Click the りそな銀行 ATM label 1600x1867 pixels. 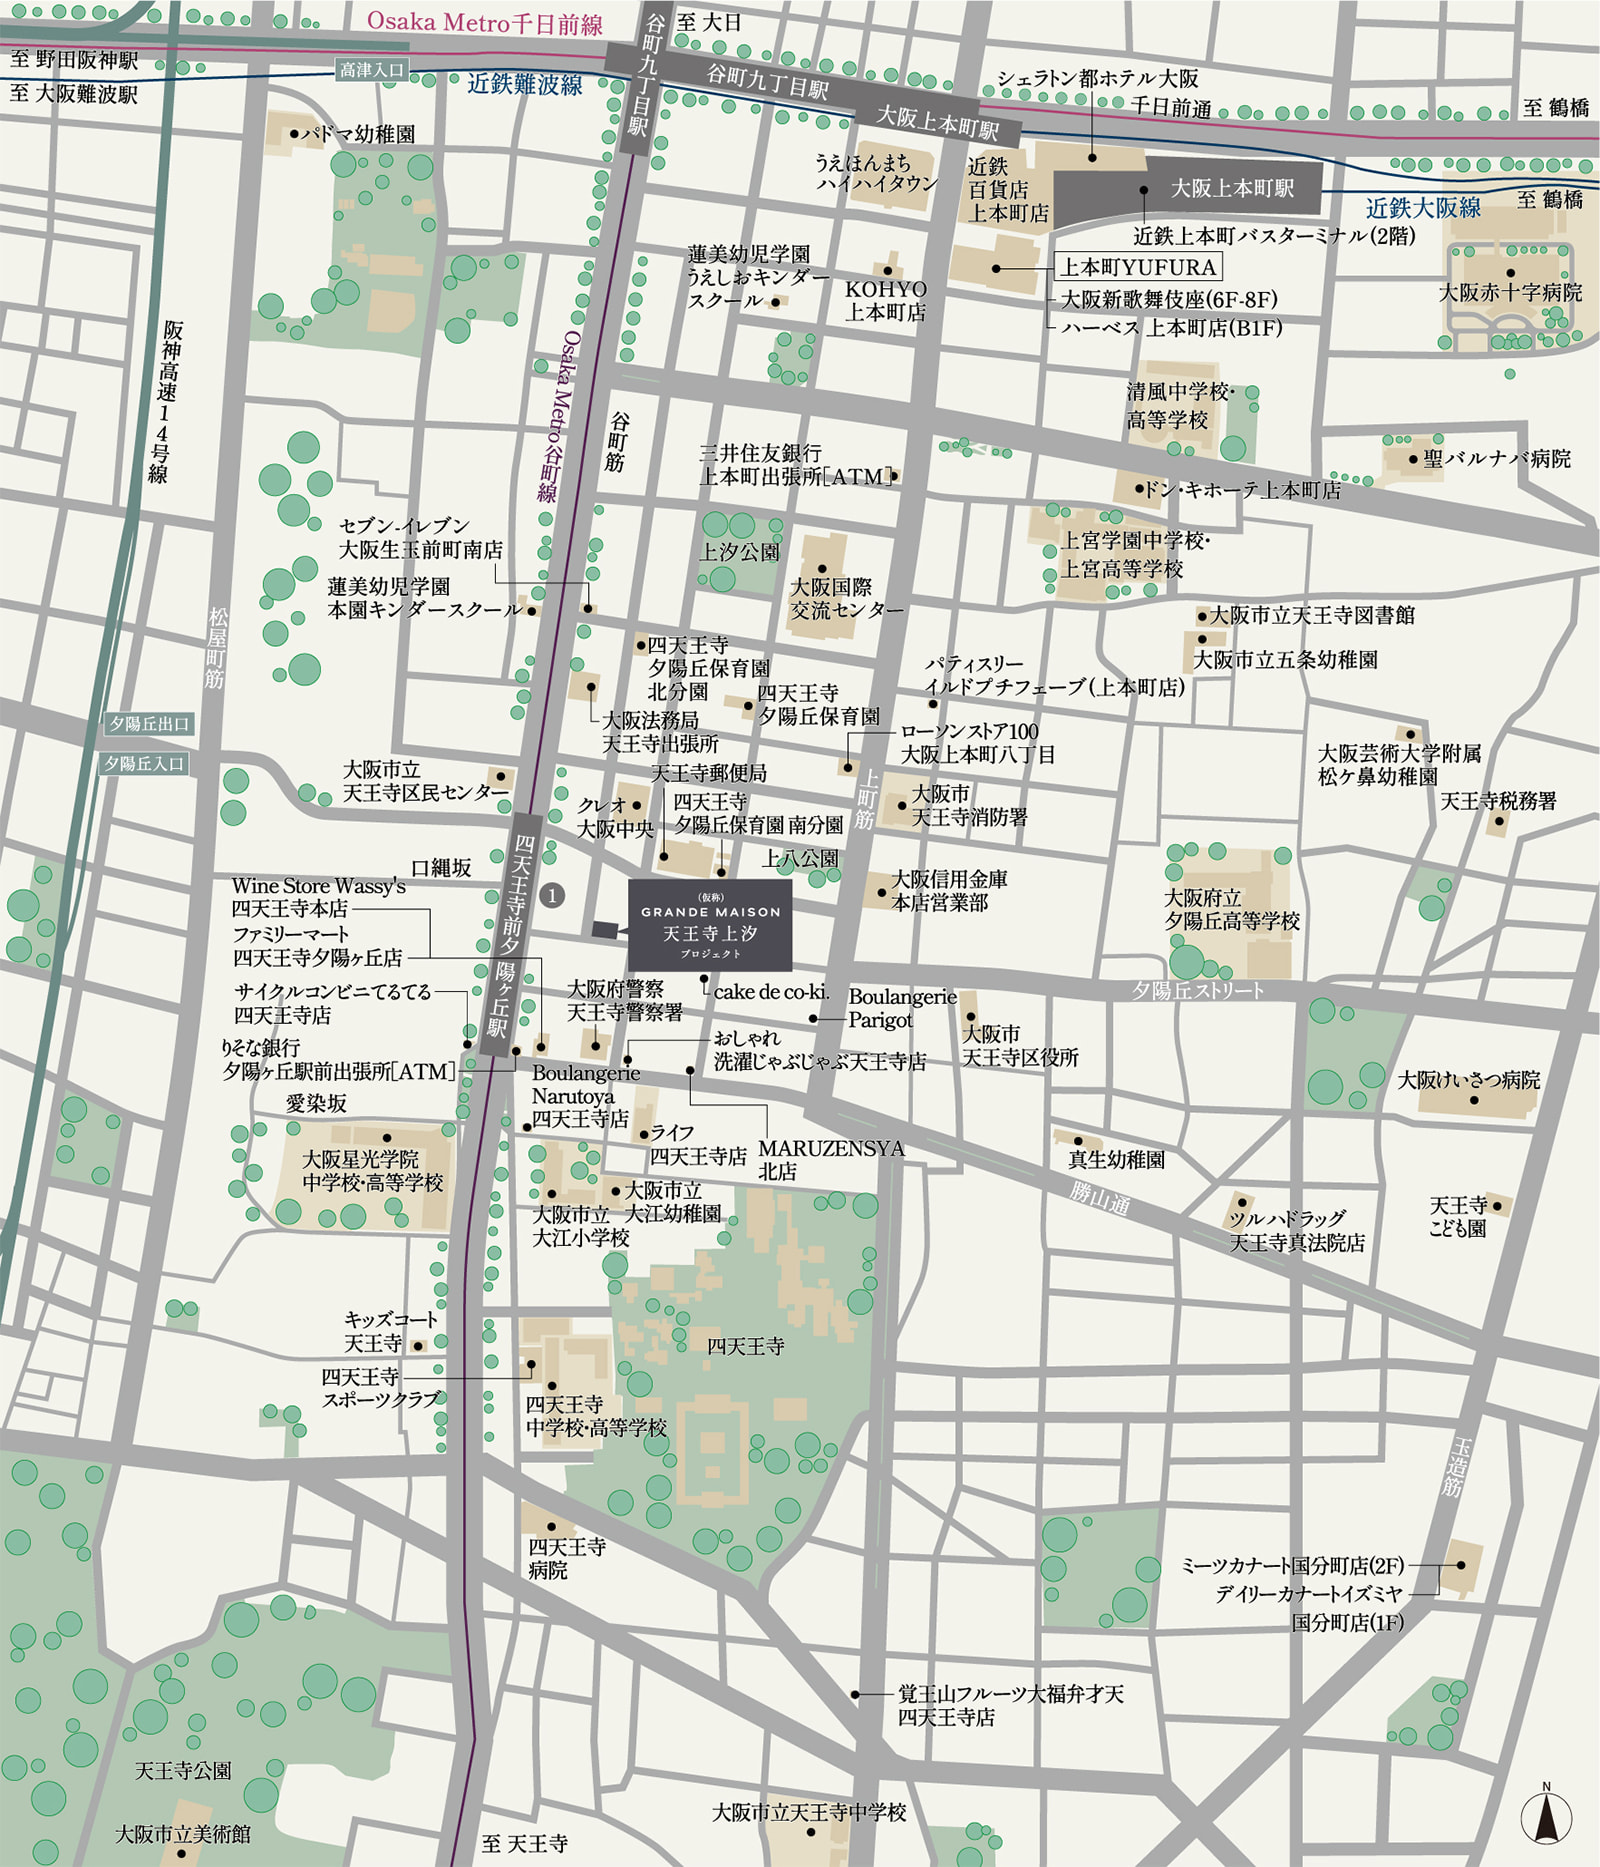point(339,1060)
